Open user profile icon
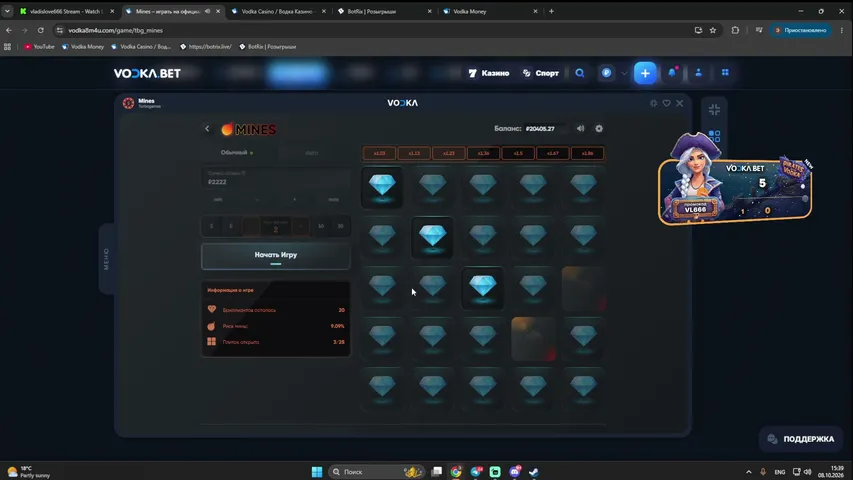 click(x=699, y=73)
